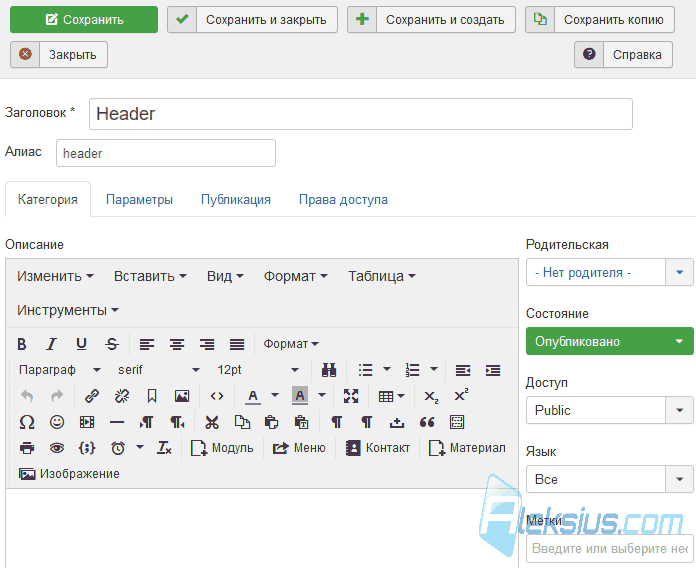
Task: Open find and replace binoculars icon
Action: 329,370
